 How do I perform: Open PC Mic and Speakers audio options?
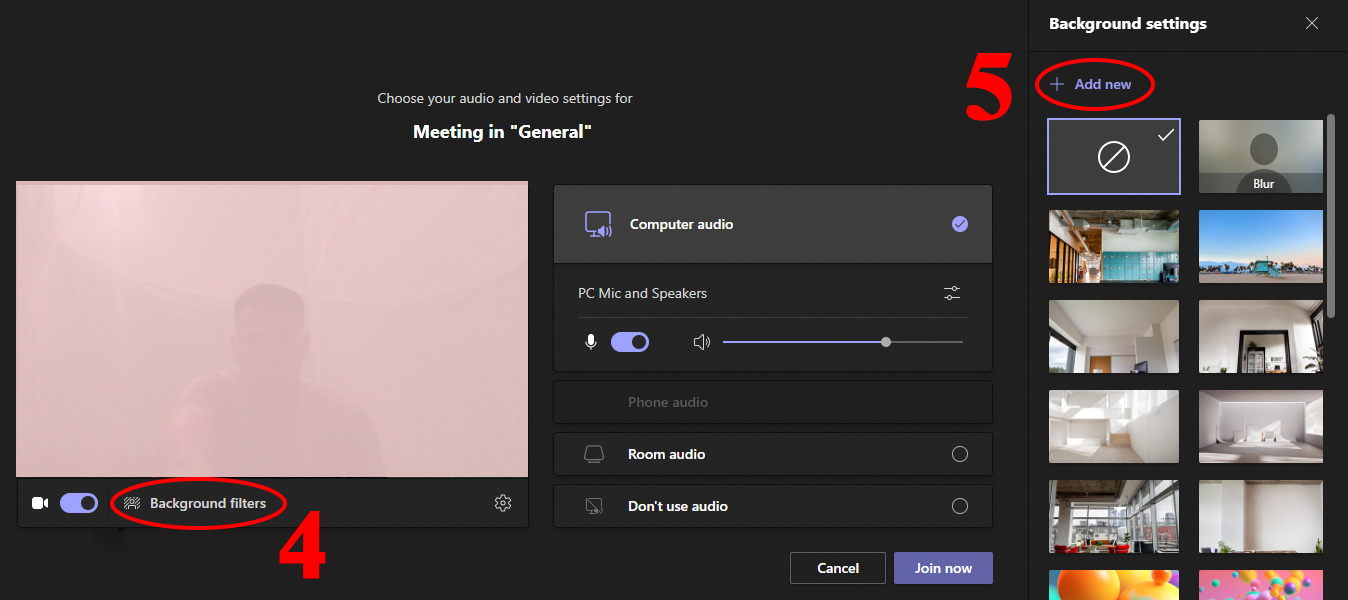pos(952,293)
